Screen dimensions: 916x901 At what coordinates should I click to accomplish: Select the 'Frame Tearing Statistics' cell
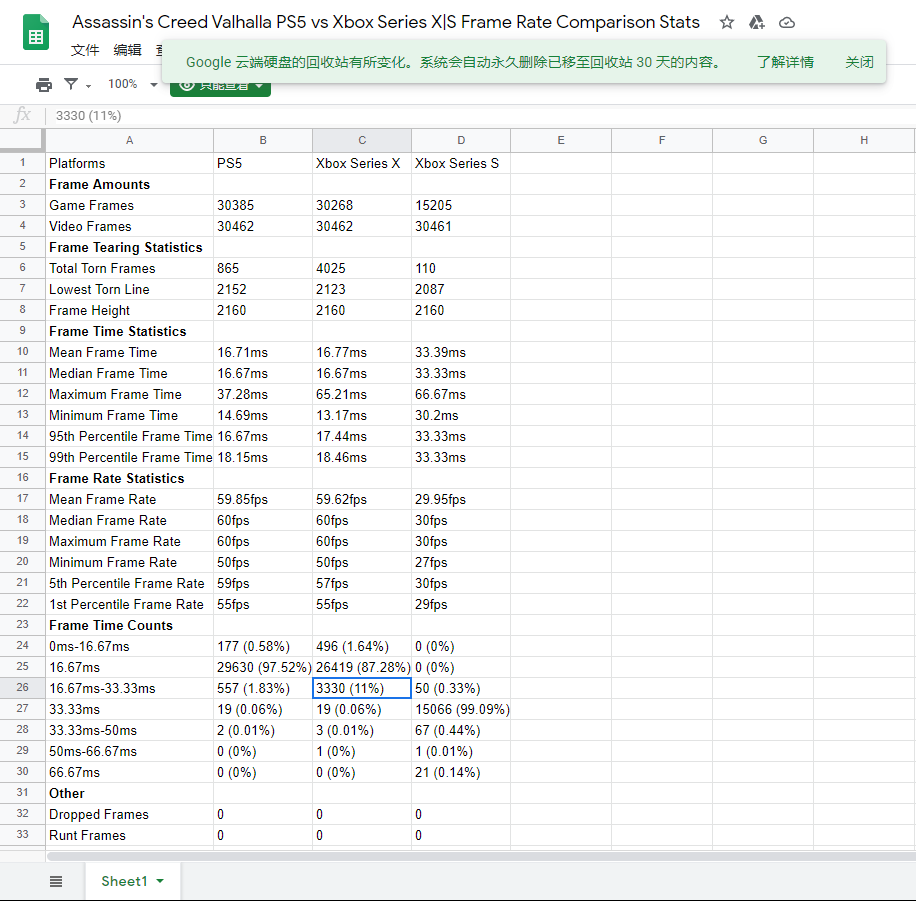[x=129, y=247]
